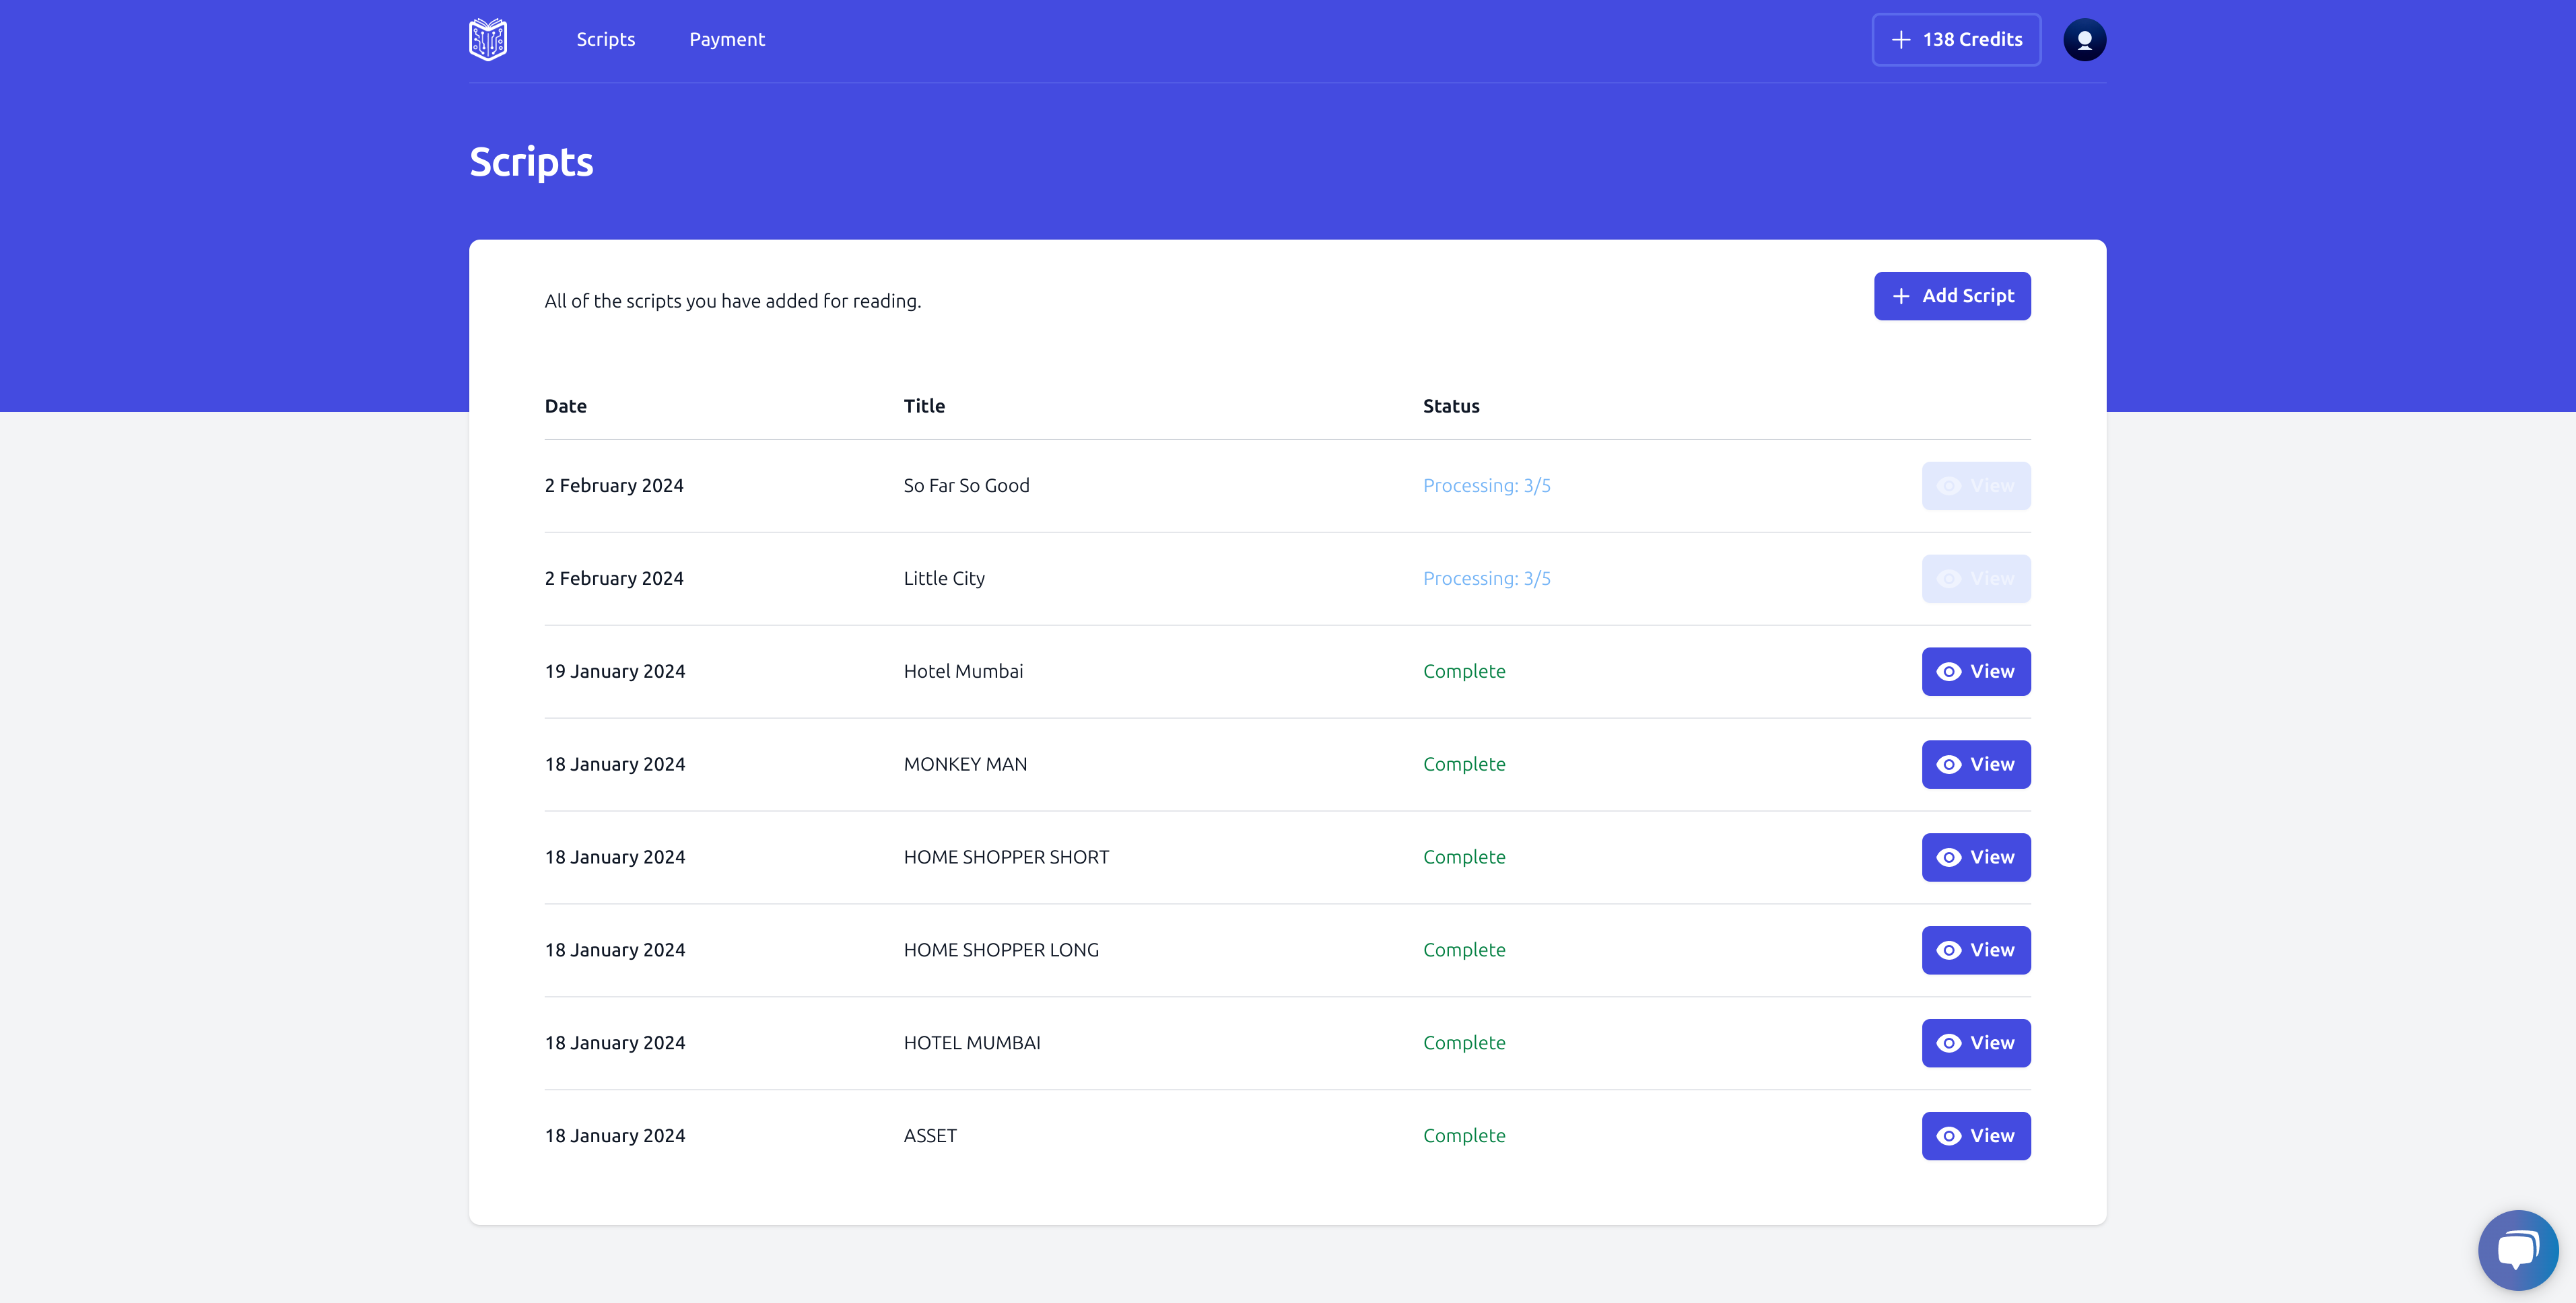This screenshot has width=2576, height=1303.
Task: Go to the Scripts menu item
Action: 605,40
